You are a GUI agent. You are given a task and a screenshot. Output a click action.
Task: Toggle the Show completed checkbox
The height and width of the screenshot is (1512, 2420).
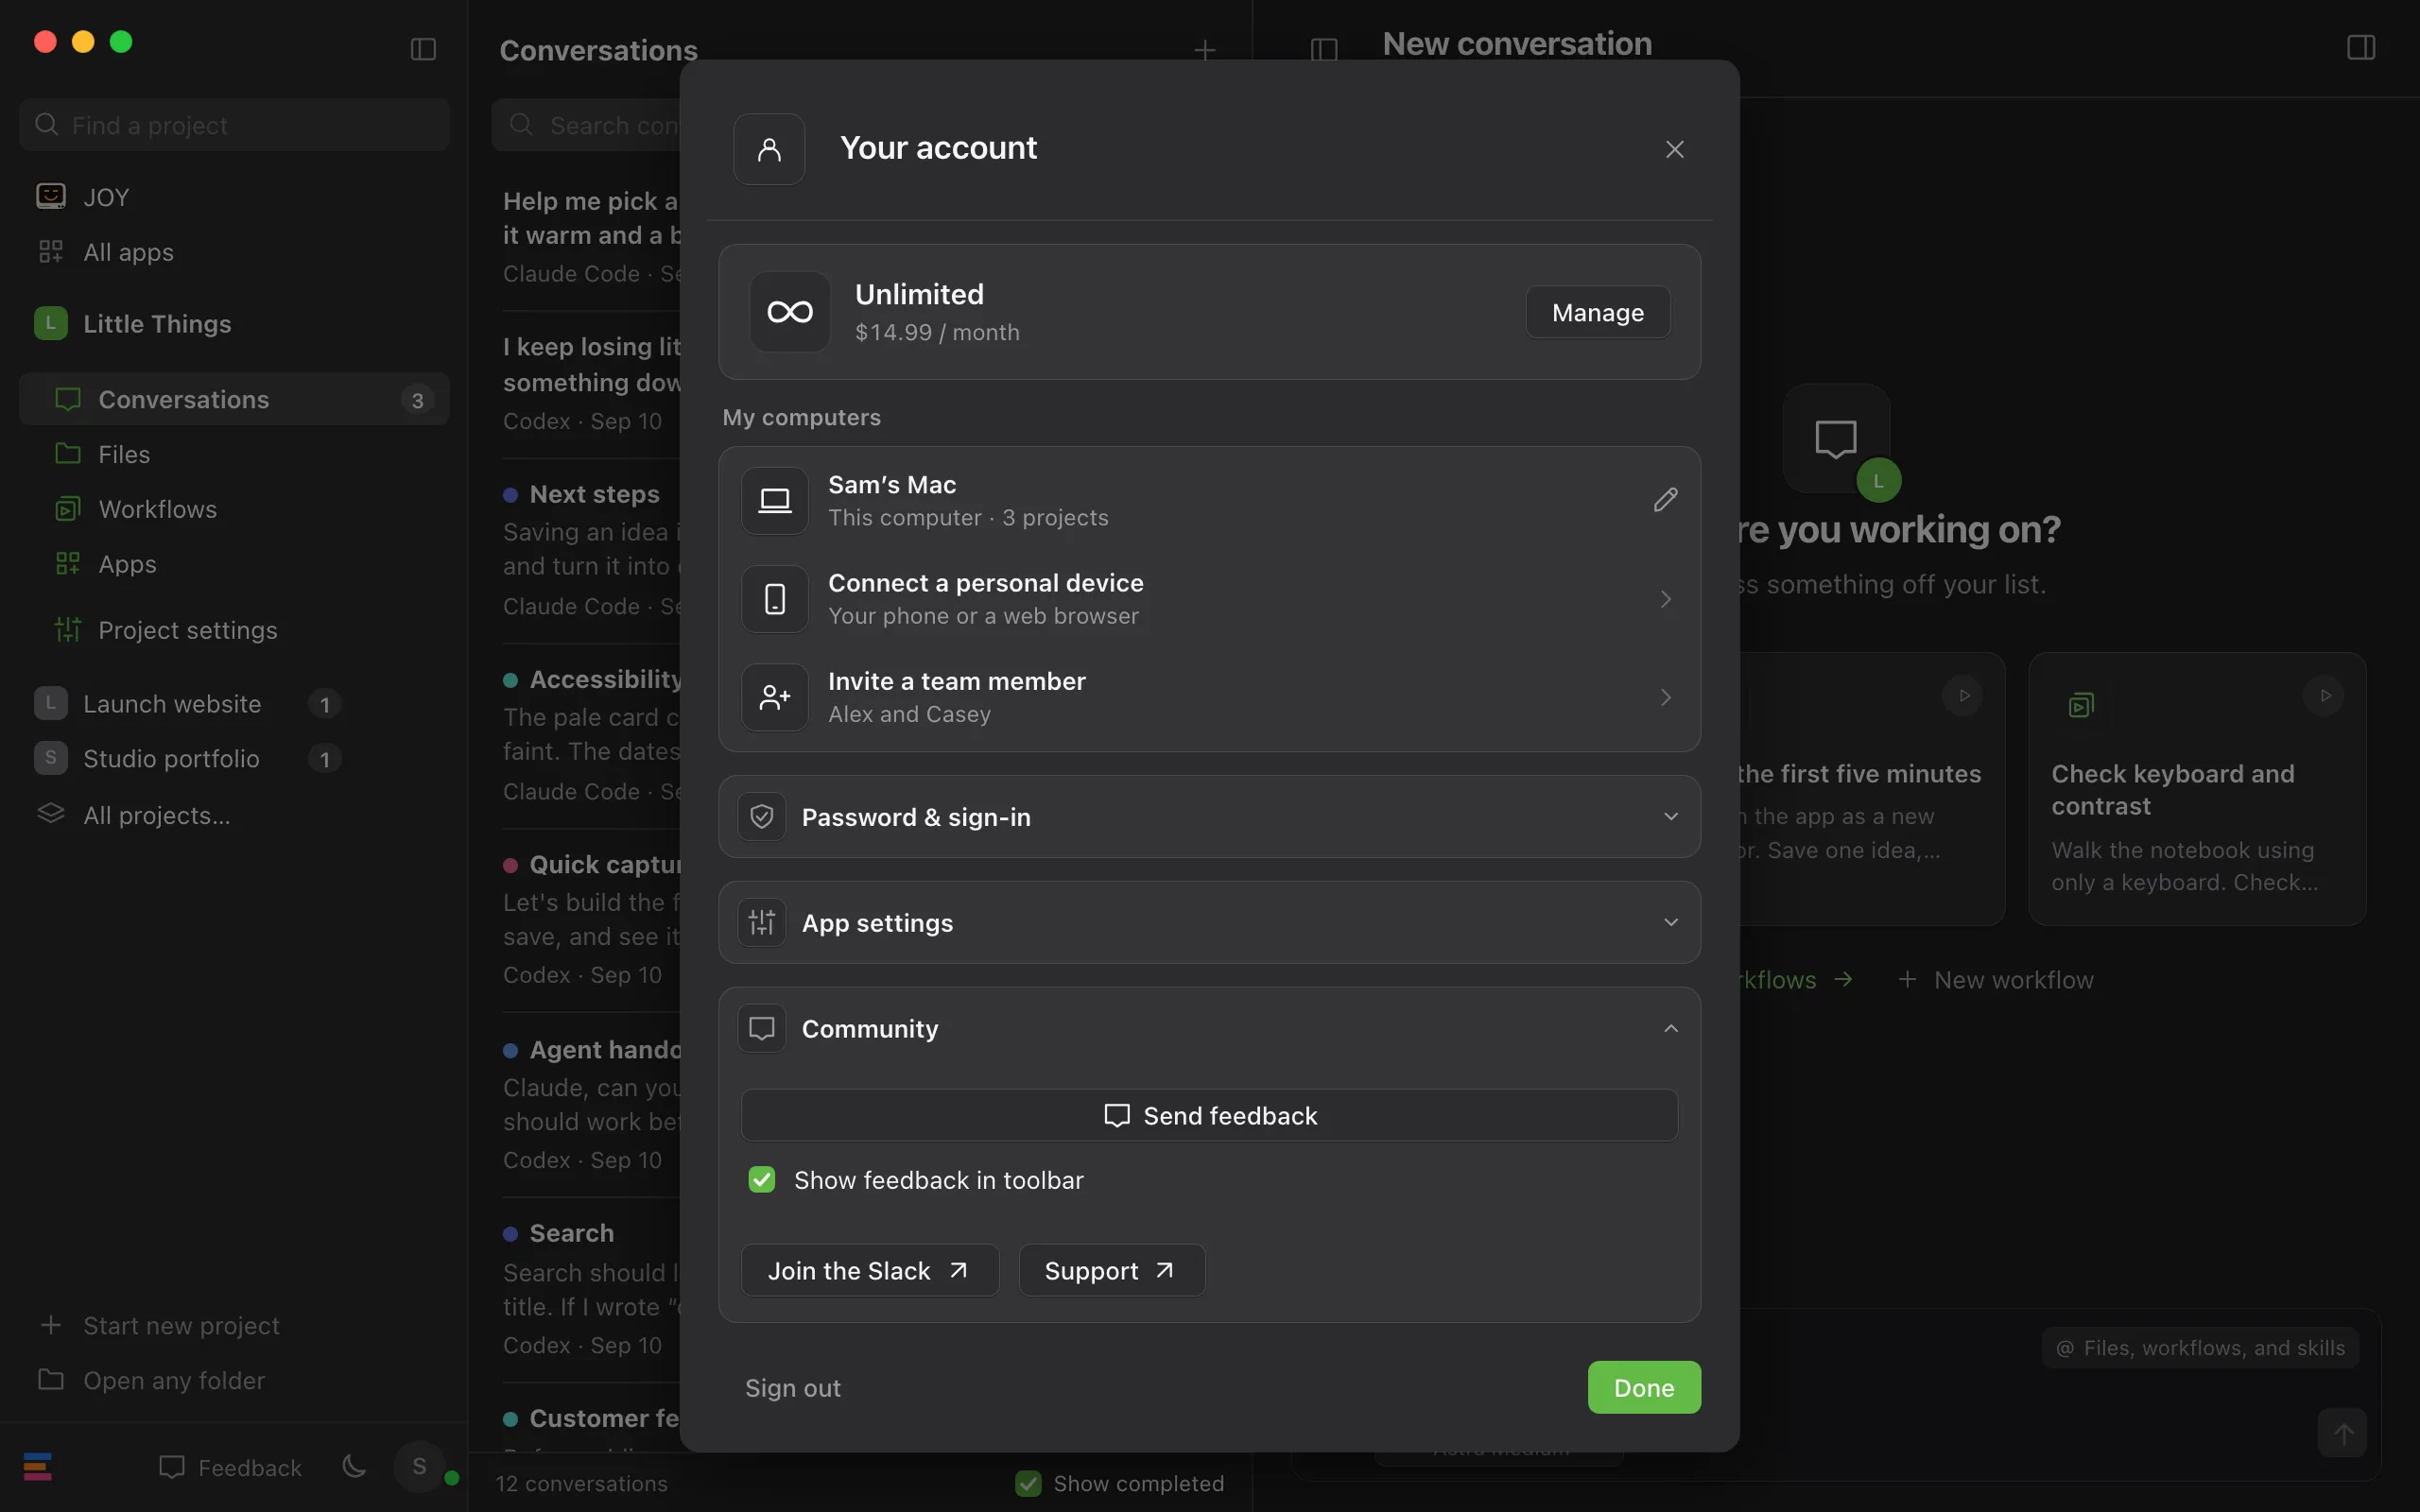click(1028, 1483)
